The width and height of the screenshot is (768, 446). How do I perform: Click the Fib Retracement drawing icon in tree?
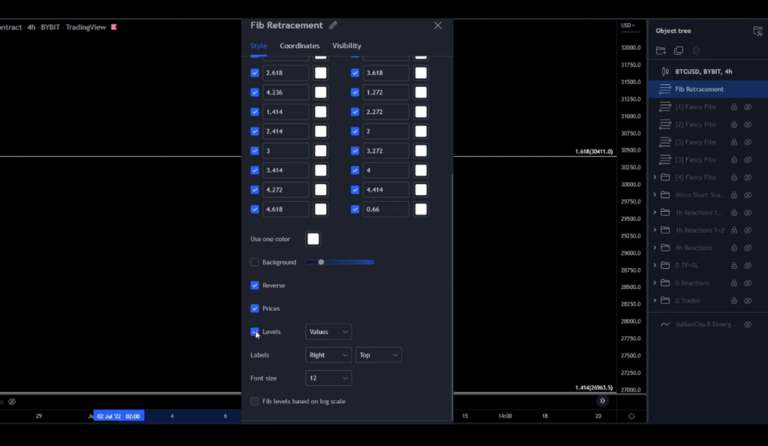coord(665,89)
